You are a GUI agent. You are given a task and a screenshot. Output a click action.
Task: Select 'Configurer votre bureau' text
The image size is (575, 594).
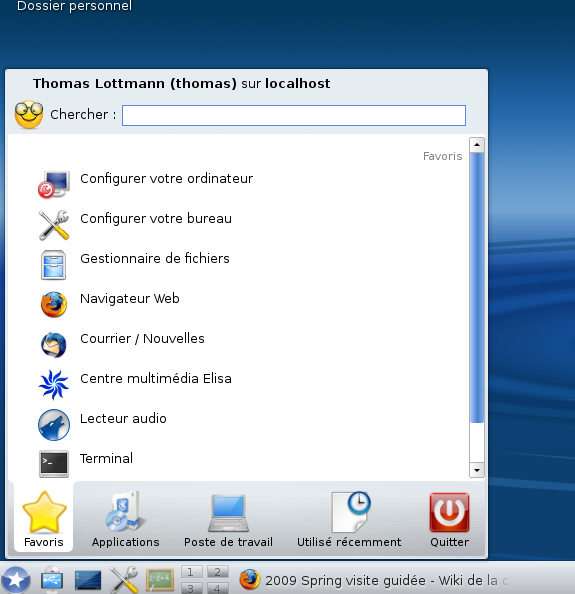(x=156, y=219)
